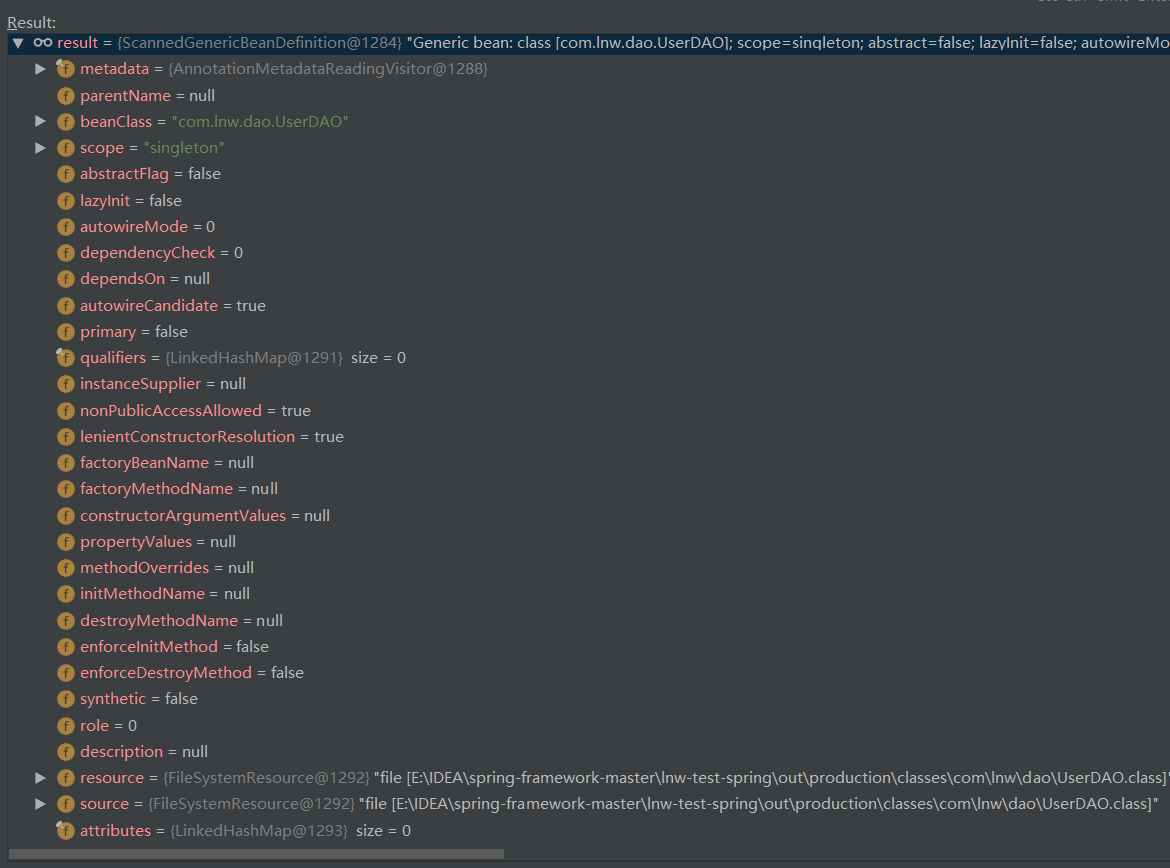The width and height of the screenshot is (1170, 868).
Task: Select the 'parentName = null' row
Action: 147,96
